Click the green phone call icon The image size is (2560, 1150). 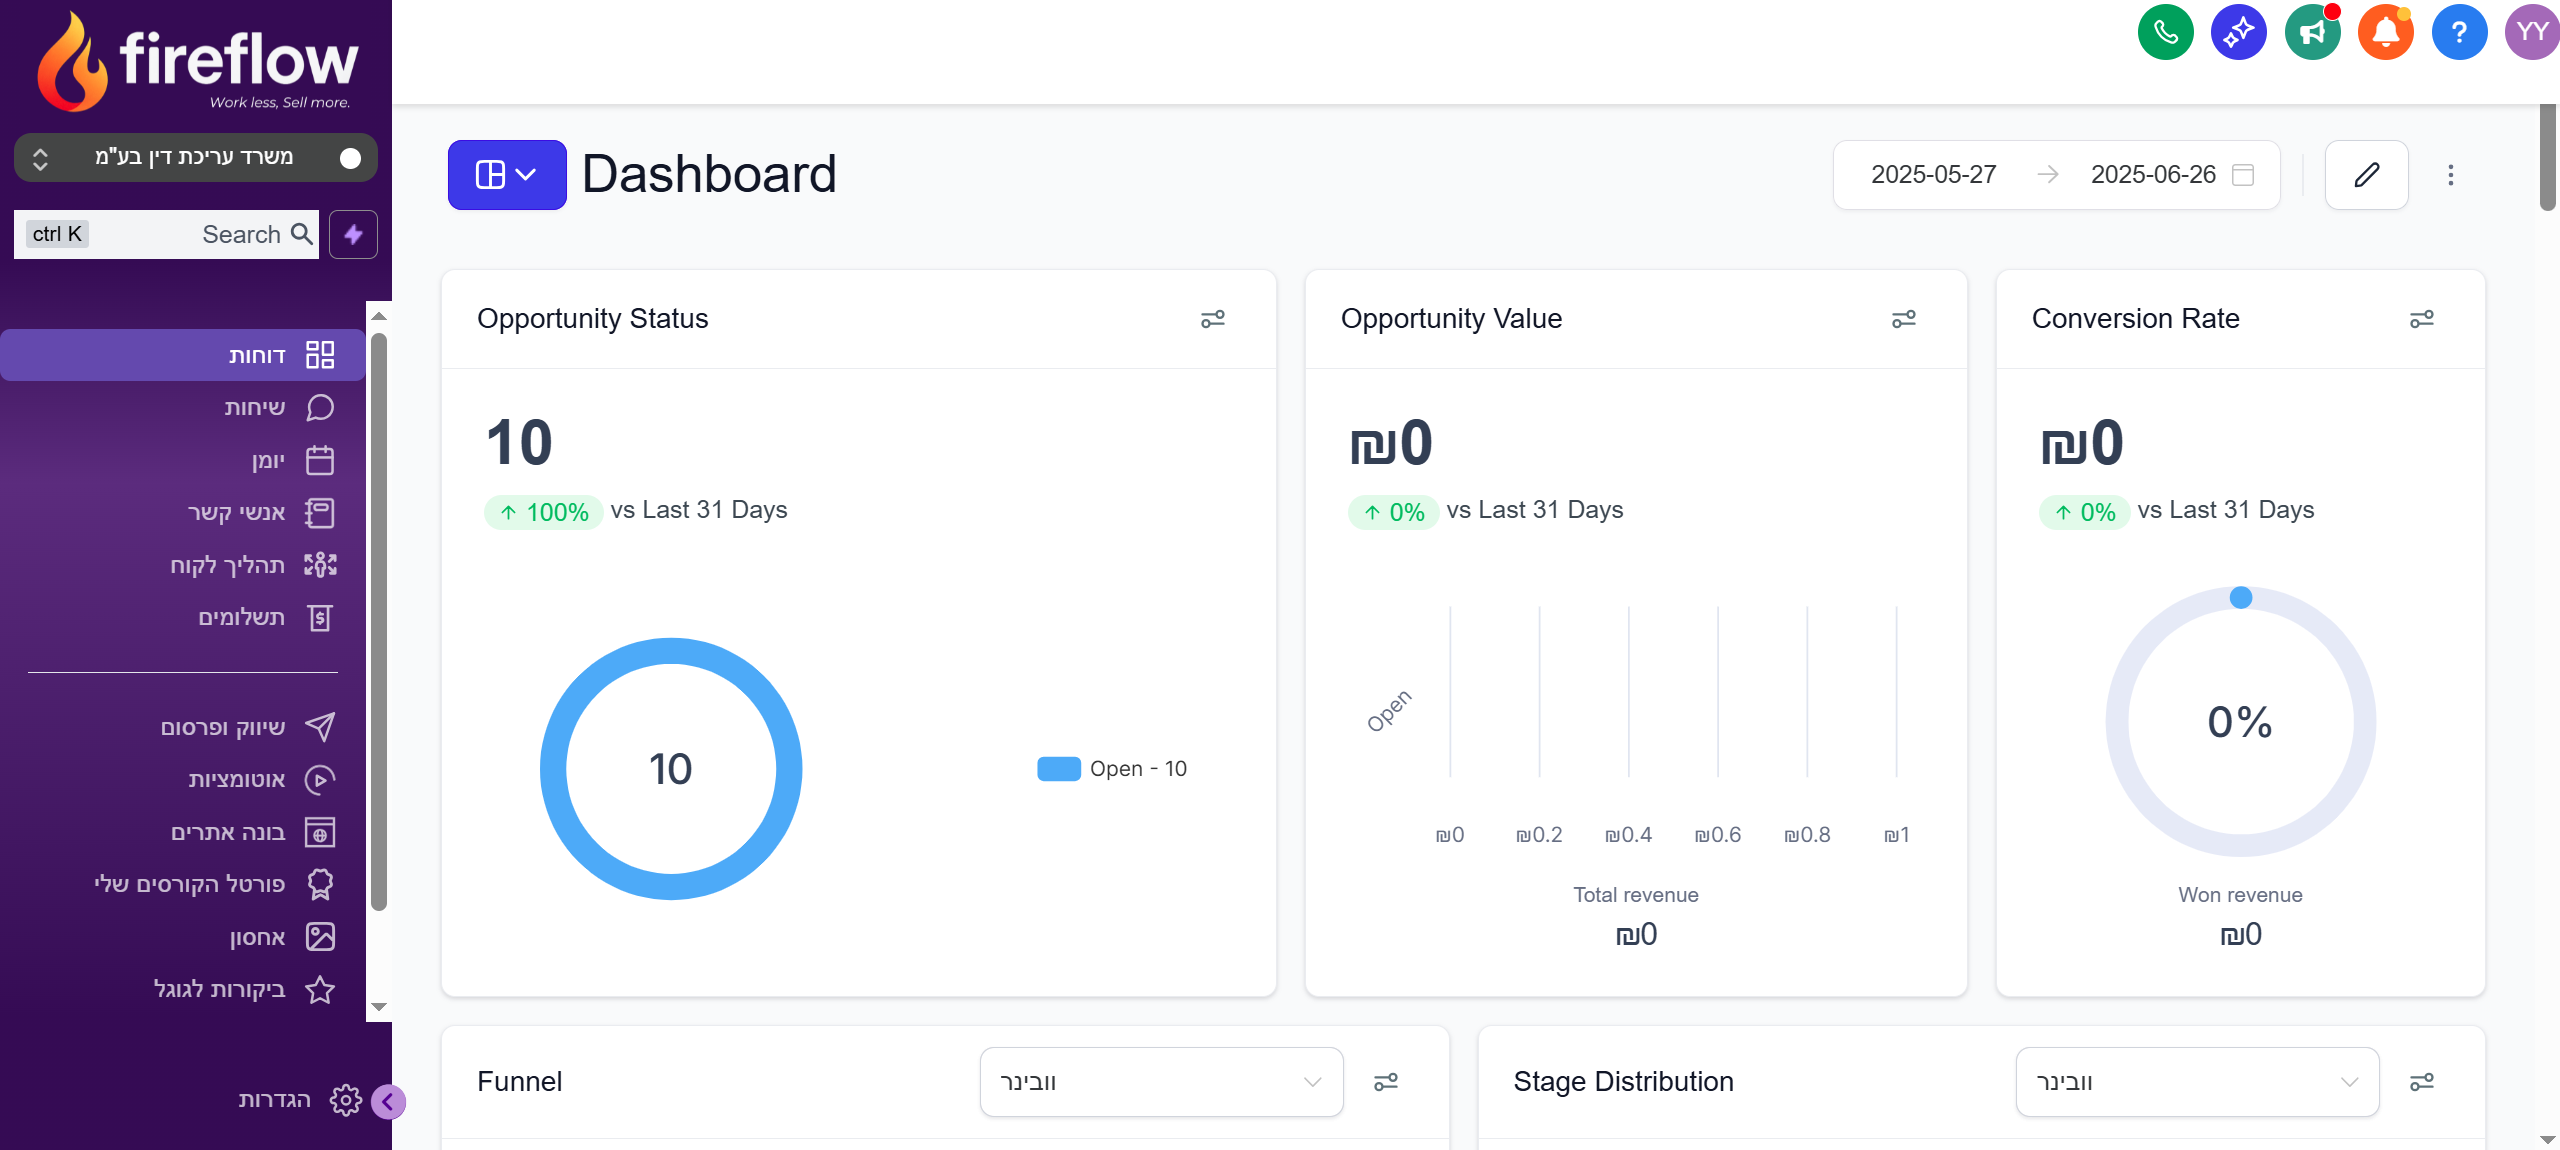(x=2165, y=33)
